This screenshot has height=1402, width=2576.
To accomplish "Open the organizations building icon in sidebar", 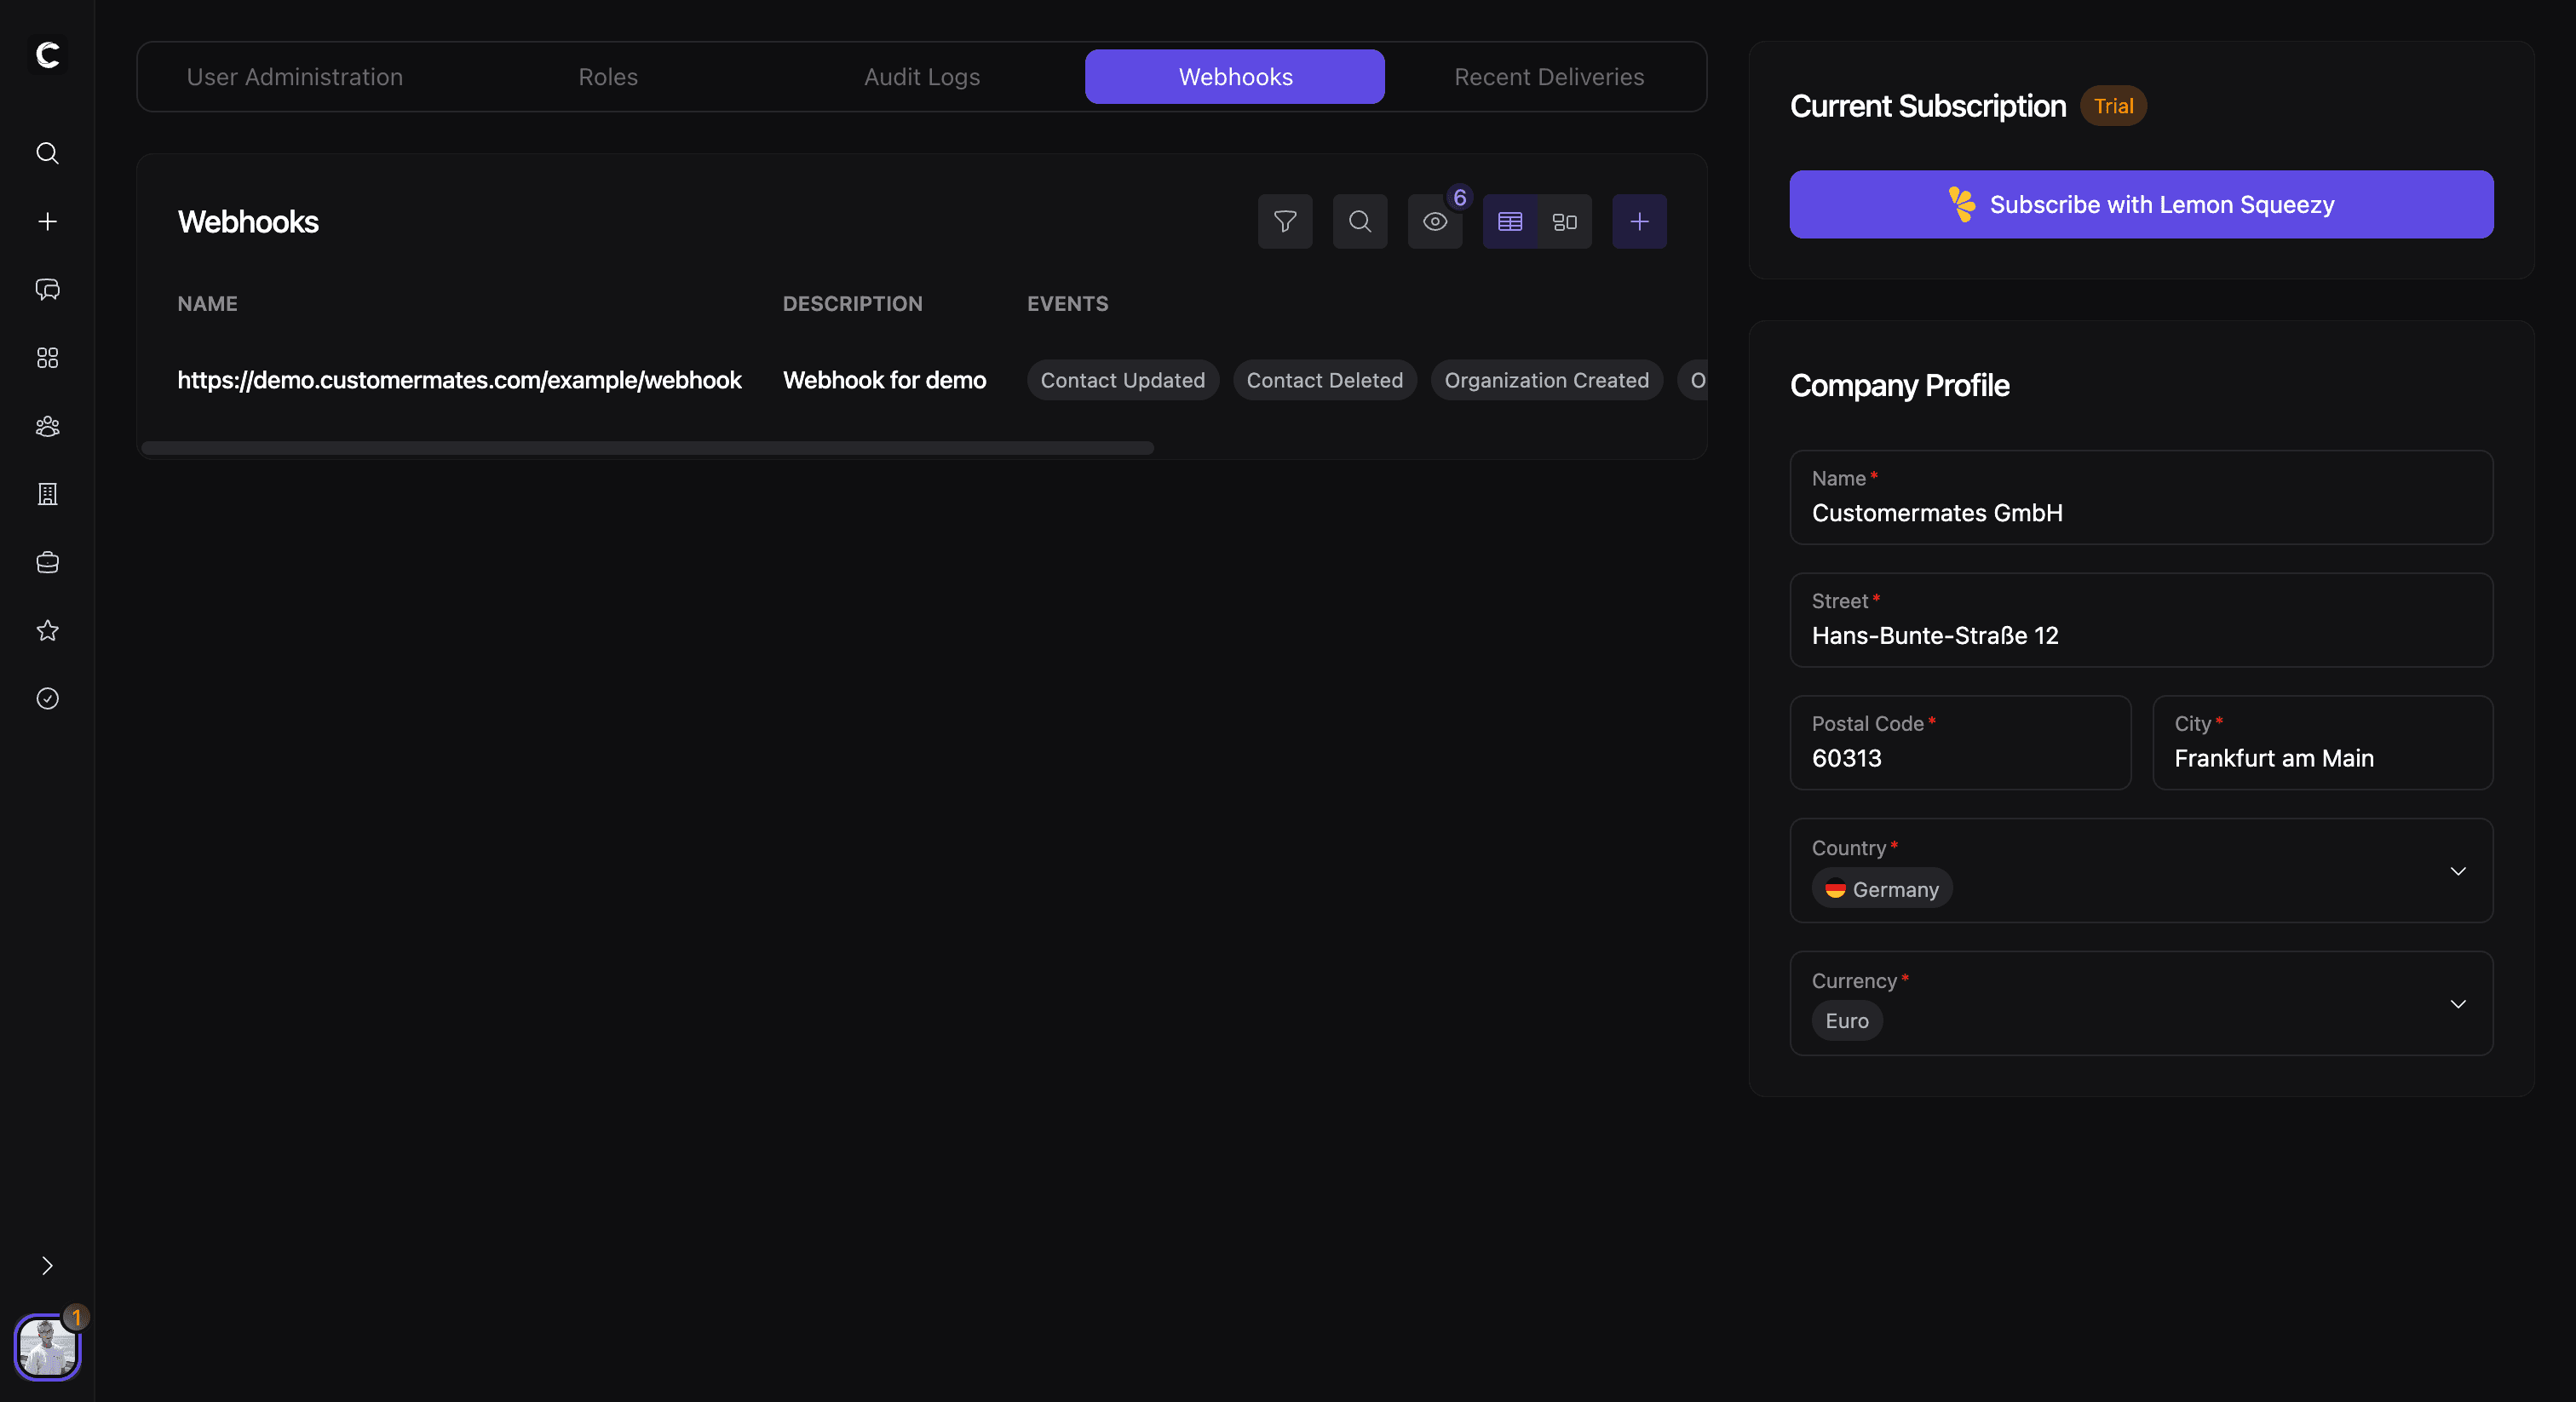I will (x=47, y=494).
